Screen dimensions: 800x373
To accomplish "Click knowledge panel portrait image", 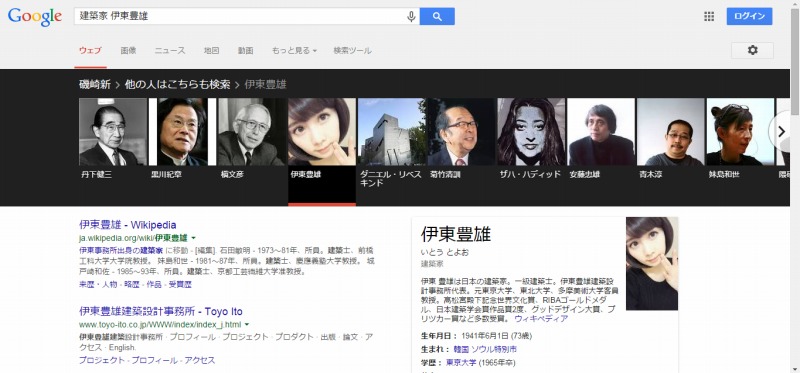I will pos(652,264).
